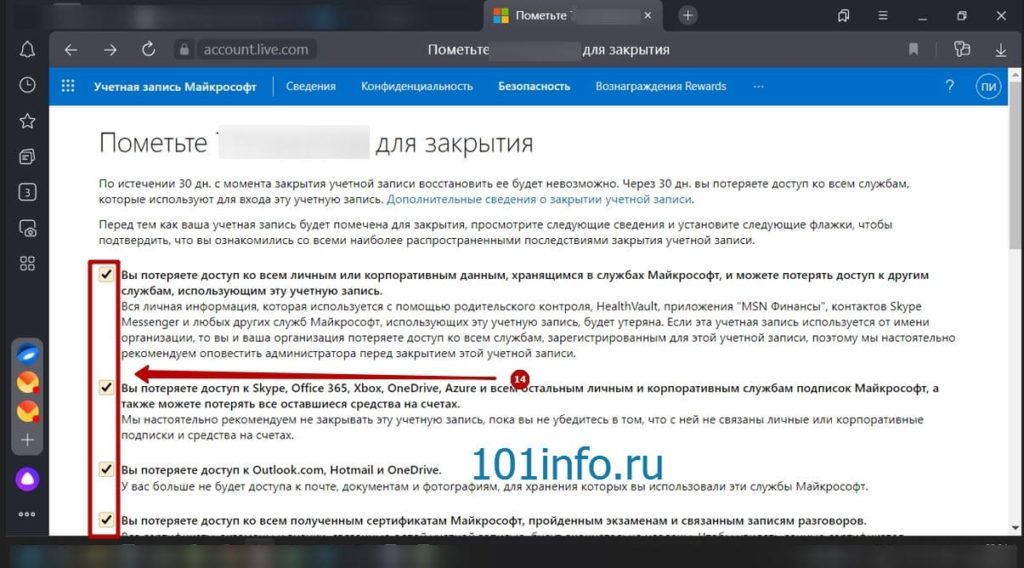Open the downloads arrow icon

[1001, 50]
